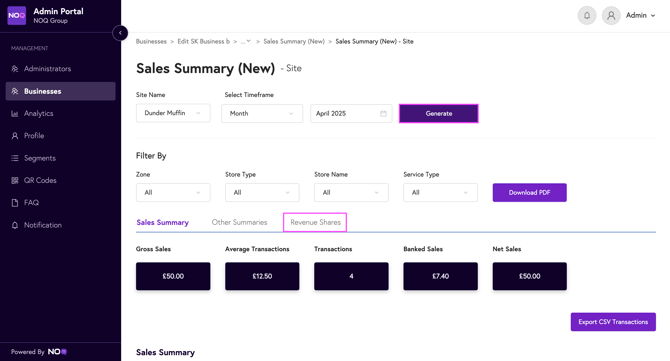This screenshot has height=361, width=670.
Task: Switch to the Other Summaries tab
Action: 239,222
